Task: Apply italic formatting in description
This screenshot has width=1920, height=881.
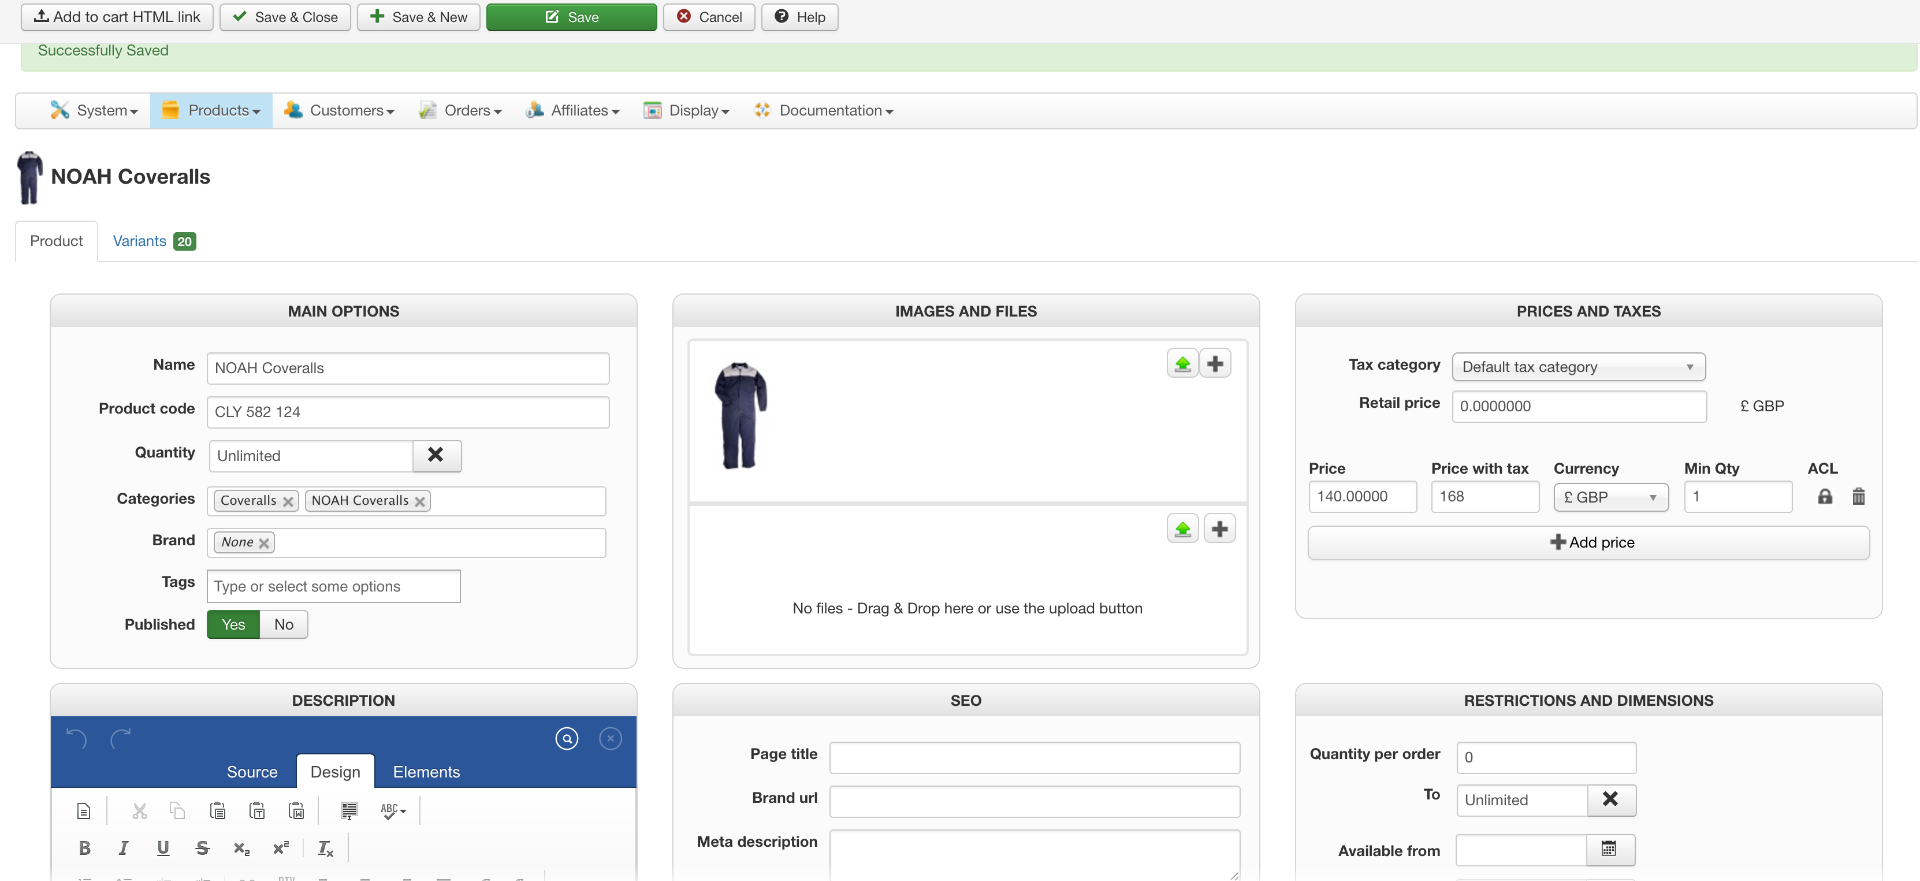Action: pyautogui.click(x=124, y=849)
